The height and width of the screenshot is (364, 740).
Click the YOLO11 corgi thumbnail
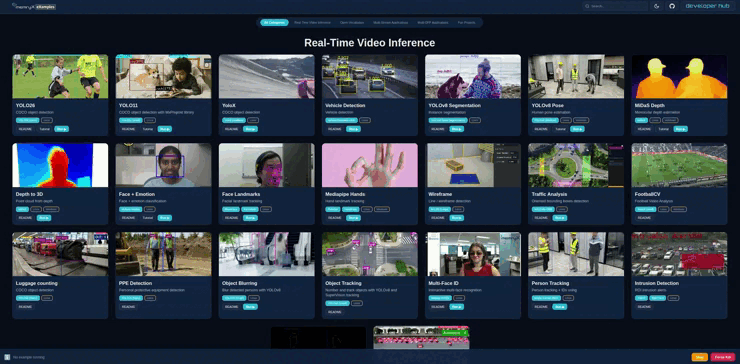[163, 76]
